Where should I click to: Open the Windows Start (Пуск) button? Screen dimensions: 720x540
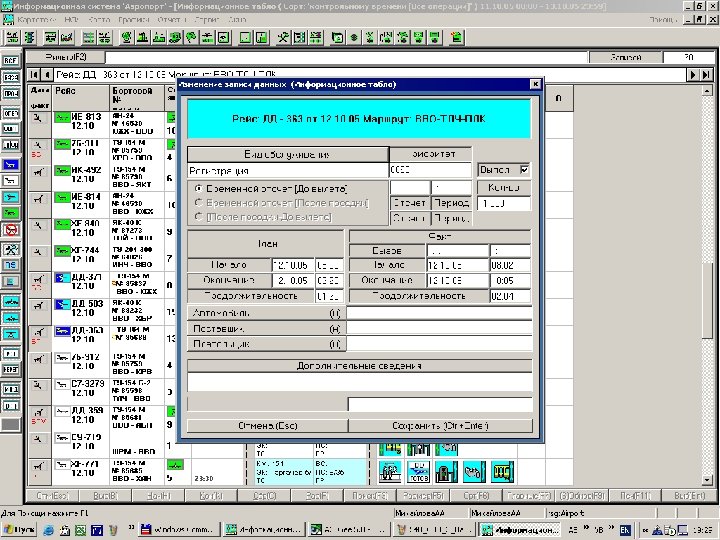(x=20, y=528)
